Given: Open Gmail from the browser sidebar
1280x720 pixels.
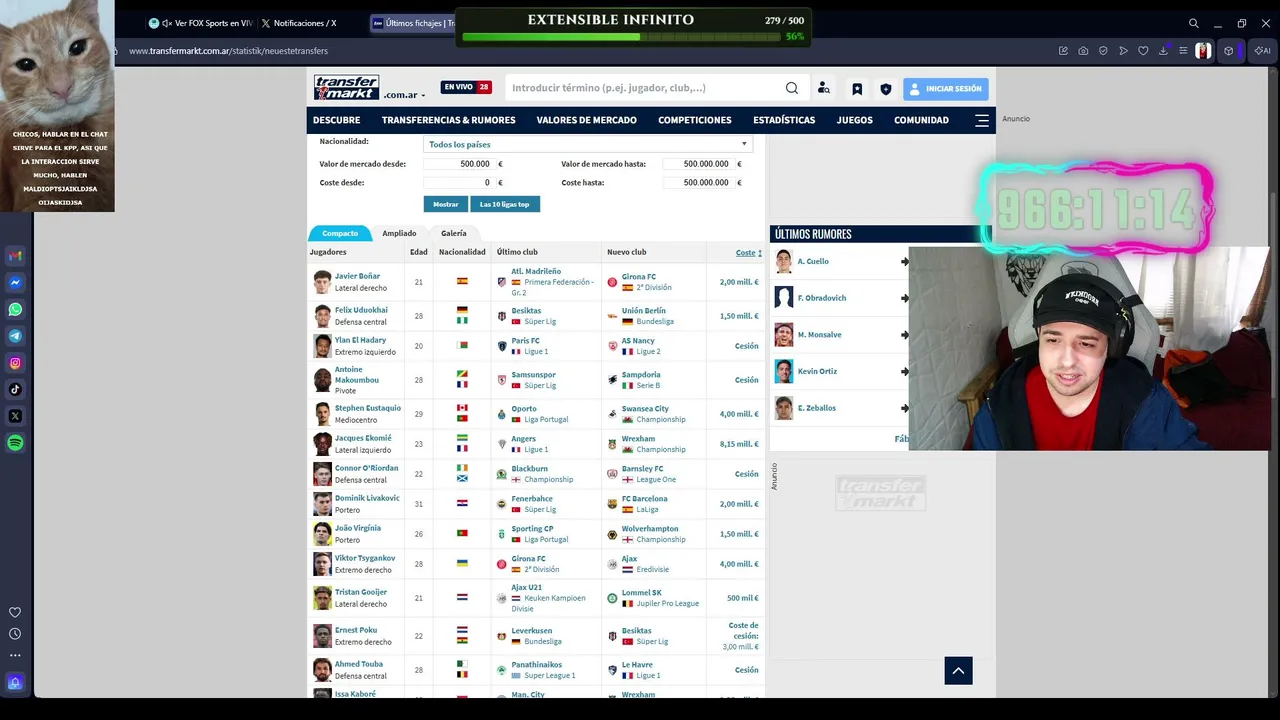Looking at the screenshot, I should coord(15,257).
